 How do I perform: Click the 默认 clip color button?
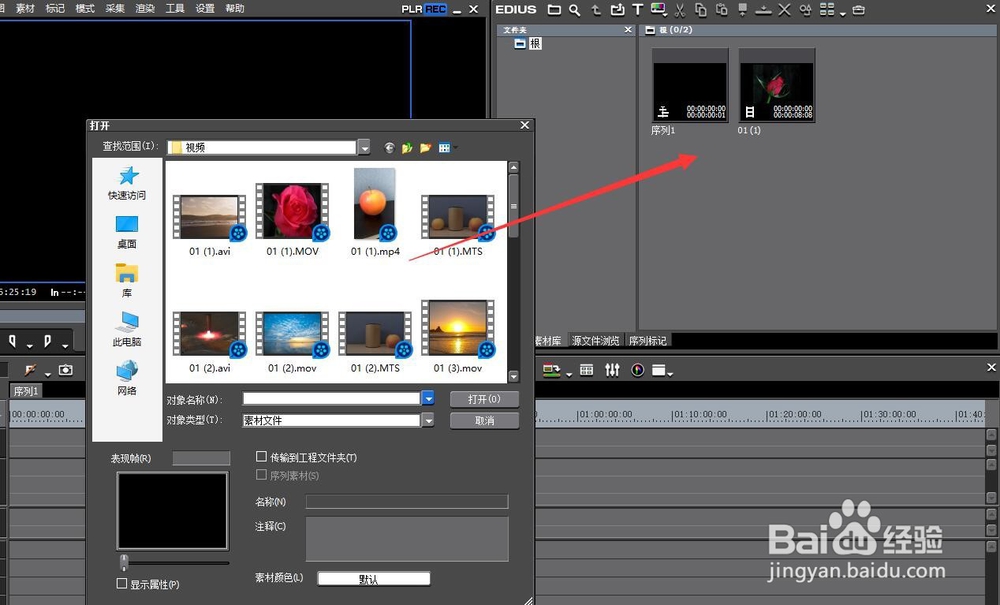point(374,579)
